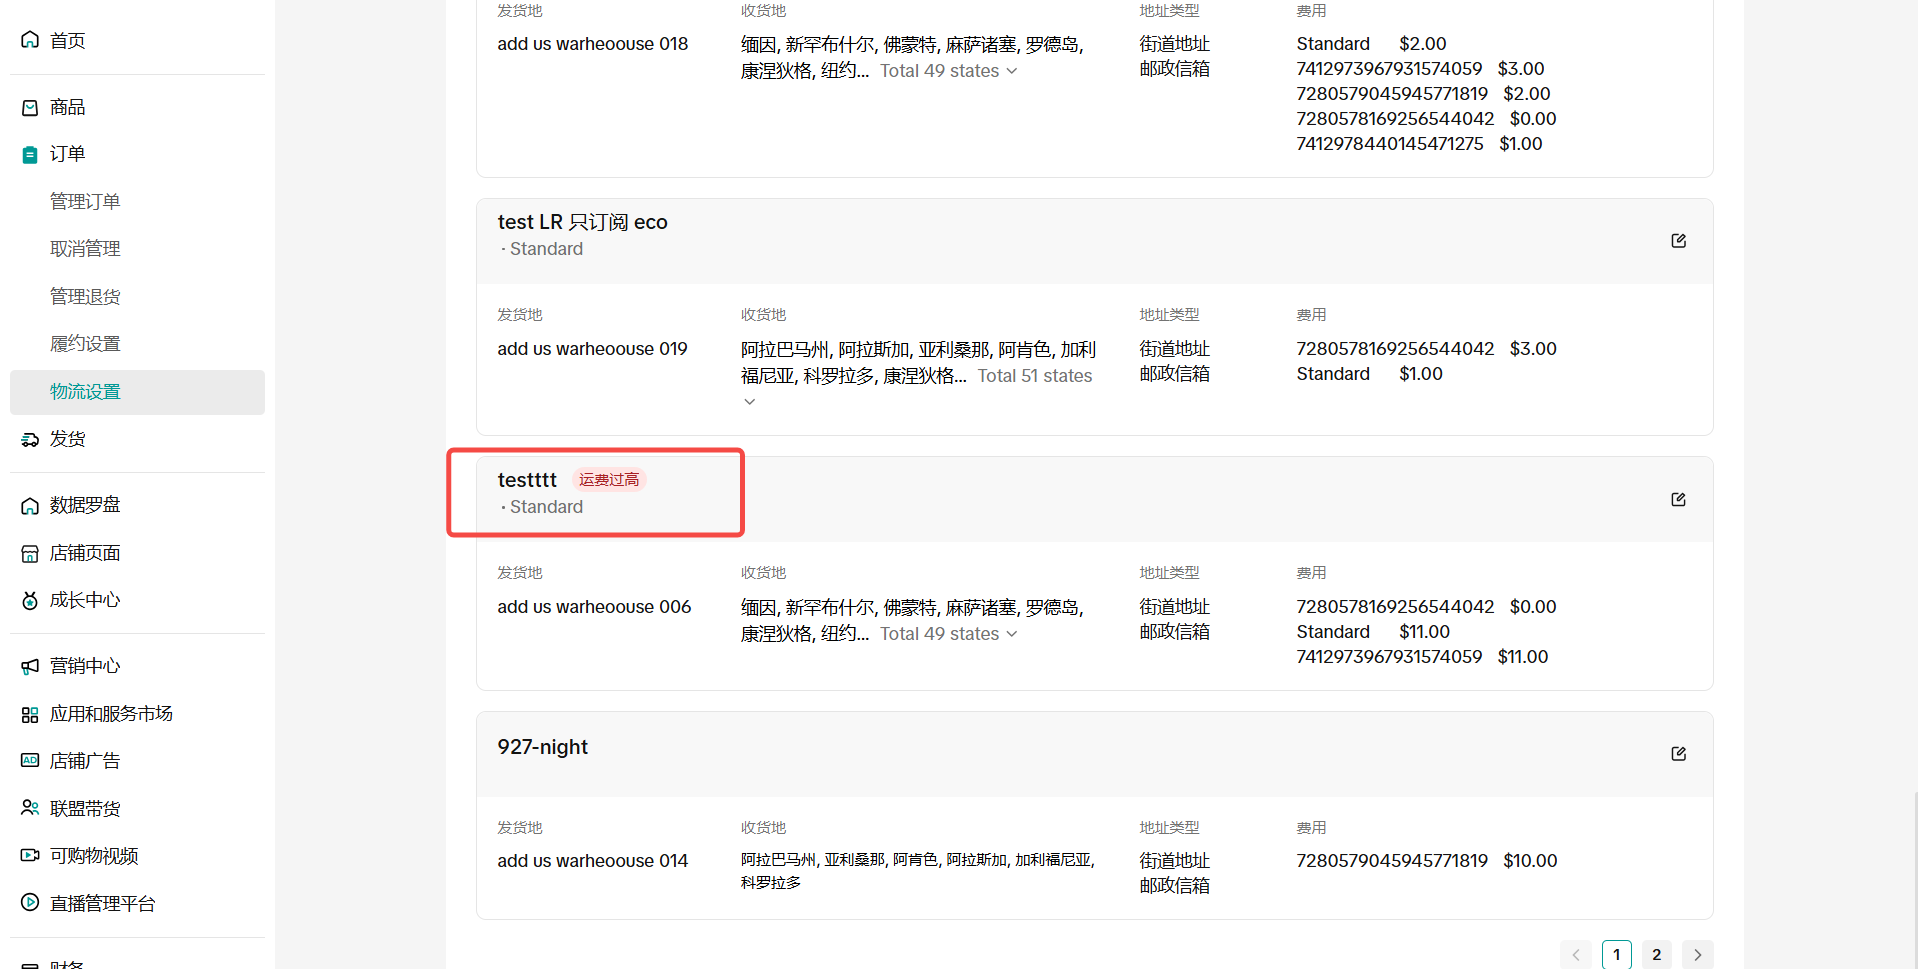Click the 发货 shipping truck icon

30,439
